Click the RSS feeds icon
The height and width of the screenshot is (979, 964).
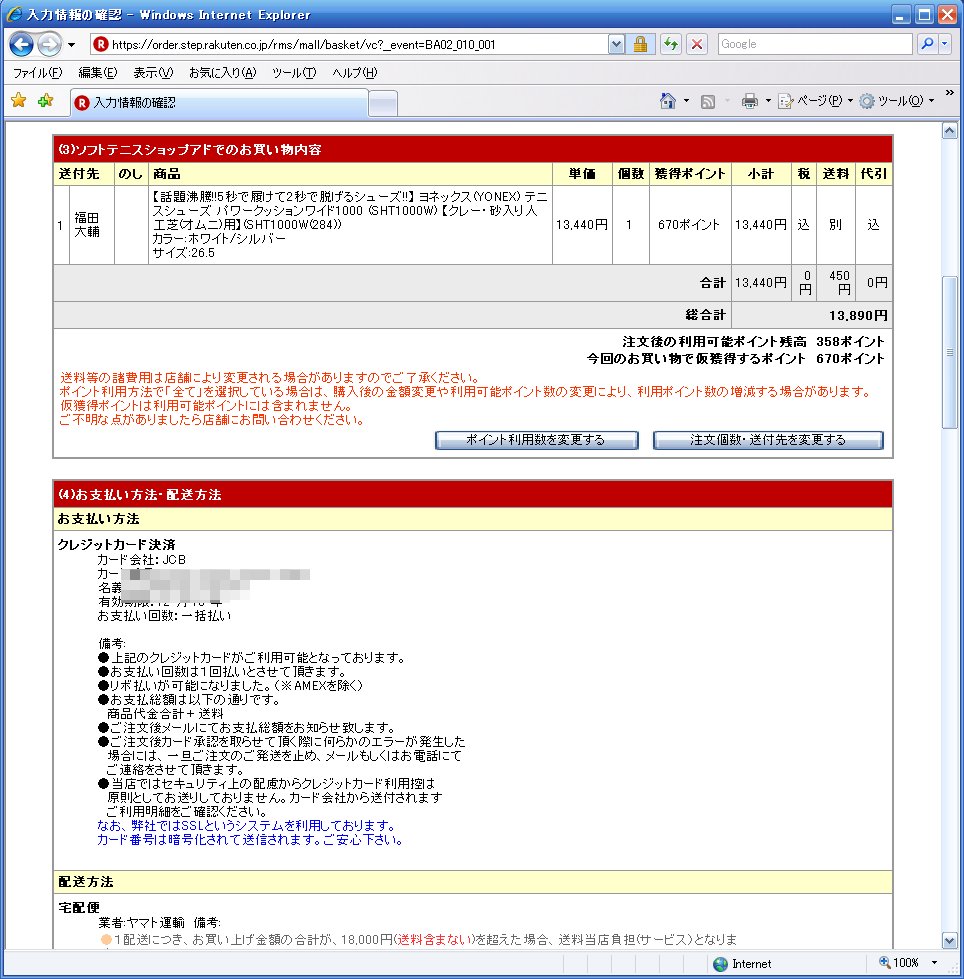[707, 101]
